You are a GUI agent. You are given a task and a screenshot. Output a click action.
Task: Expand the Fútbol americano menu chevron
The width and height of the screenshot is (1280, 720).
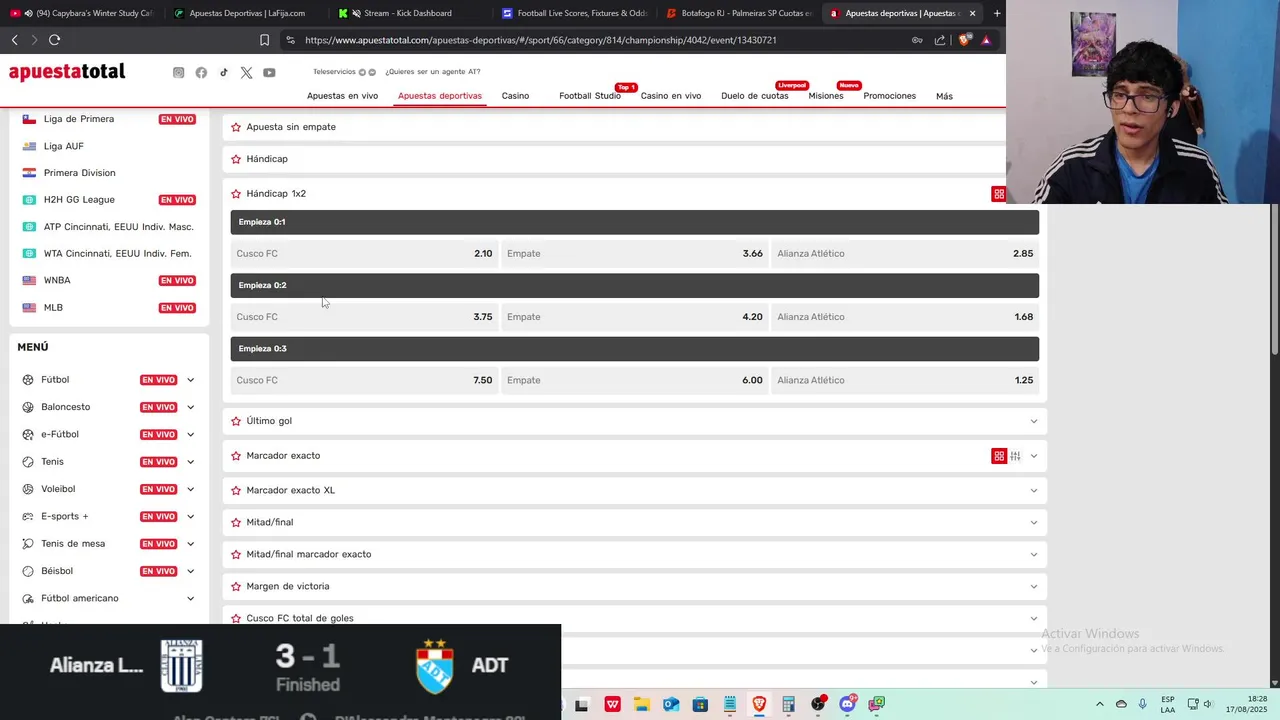coord(190,598)
